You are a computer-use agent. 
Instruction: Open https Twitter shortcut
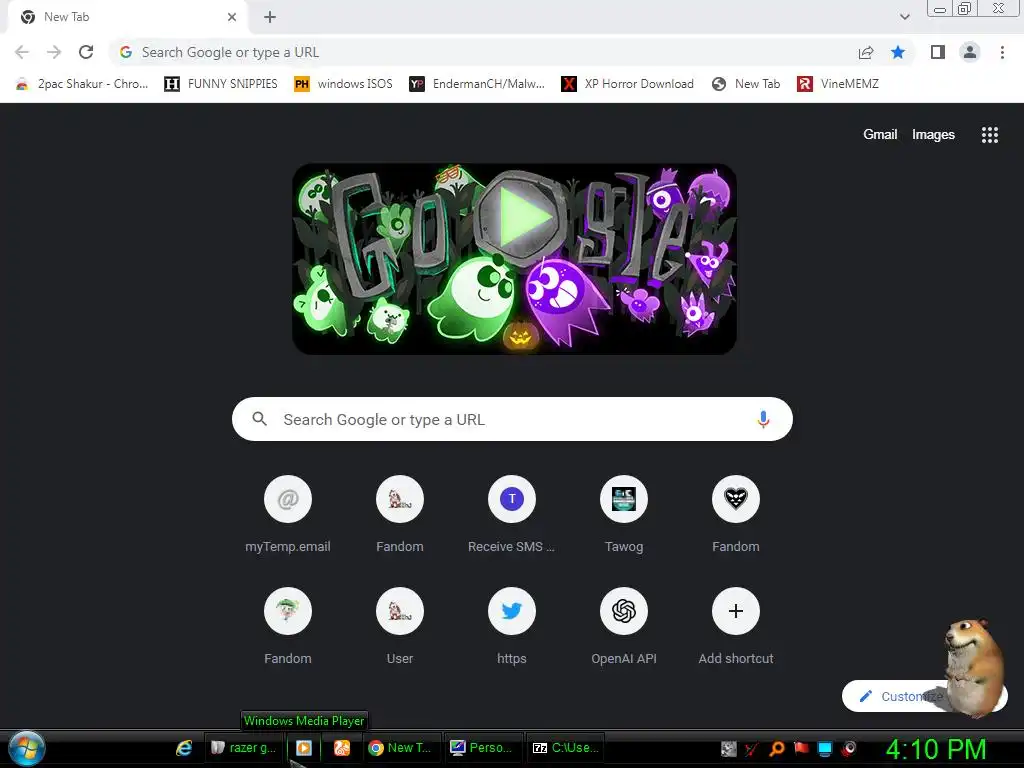coord(511,627)
